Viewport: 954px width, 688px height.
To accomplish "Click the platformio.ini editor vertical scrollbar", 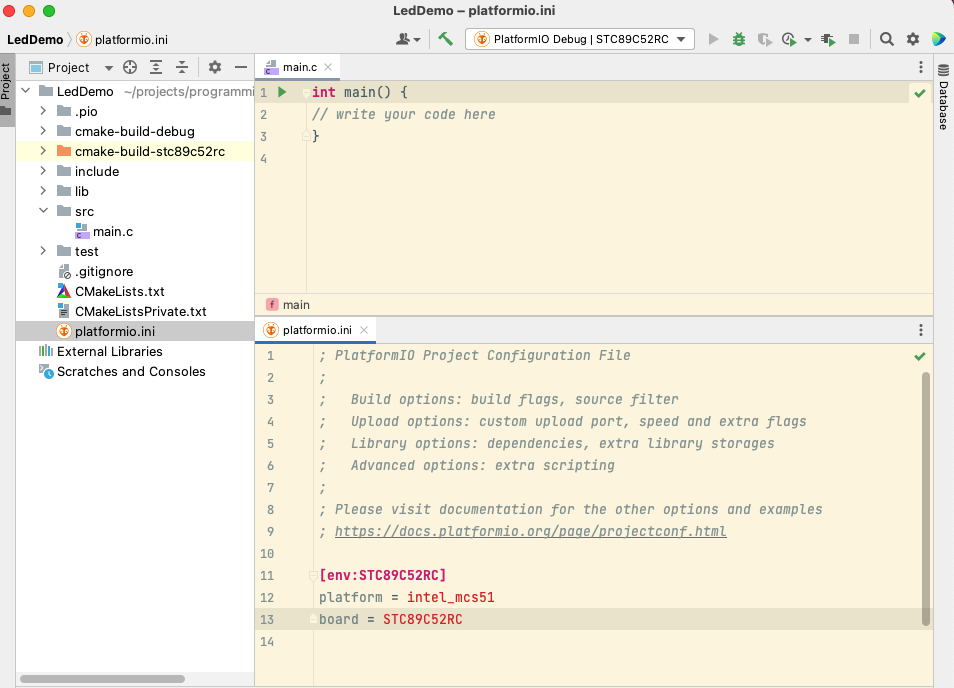I will point(925,498).
